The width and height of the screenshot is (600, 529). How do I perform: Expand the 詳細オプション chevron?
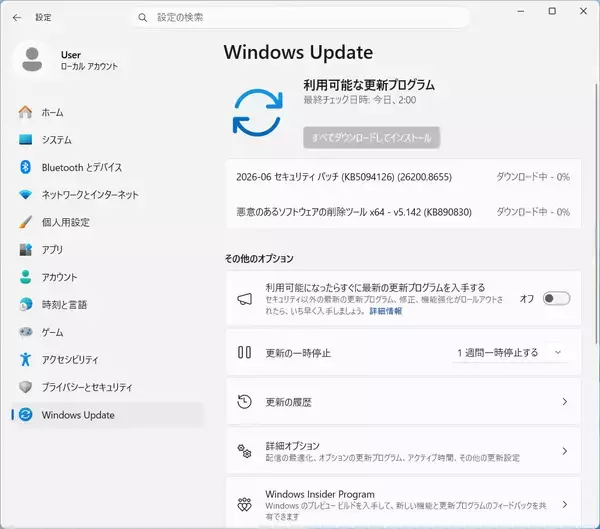(565, 451)
